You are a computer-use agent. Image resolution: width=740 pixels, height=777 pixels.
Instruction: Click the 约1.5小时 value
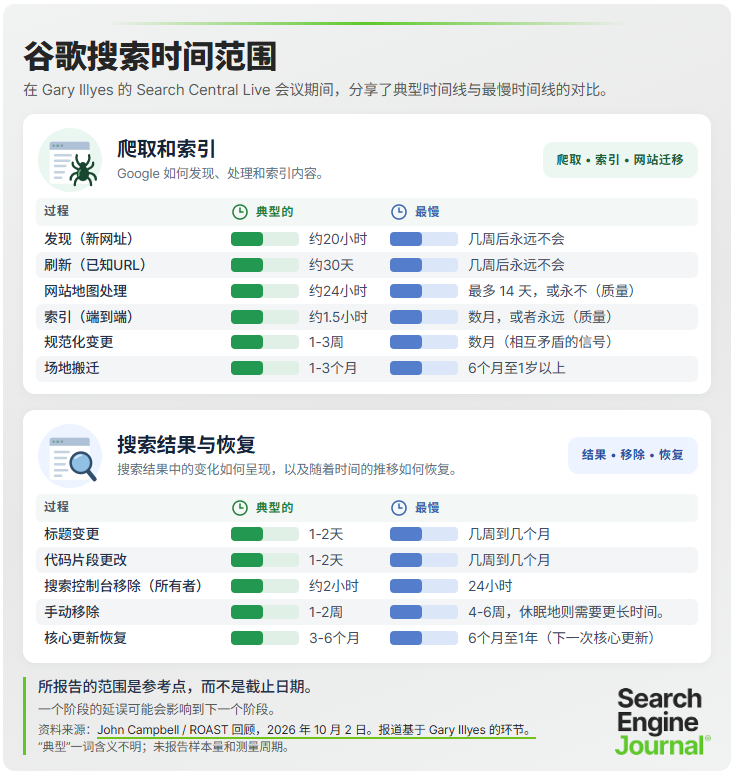coord(338,317)
